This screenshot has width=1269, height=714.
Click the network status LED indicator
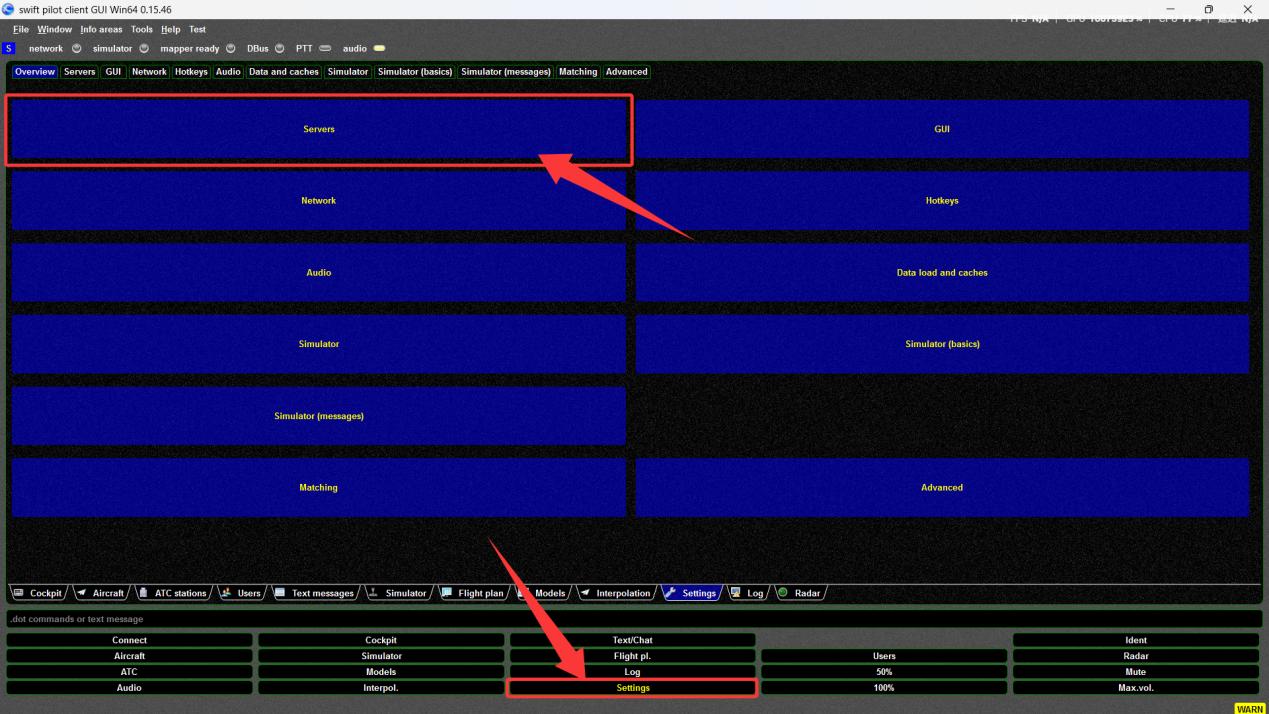77,48
